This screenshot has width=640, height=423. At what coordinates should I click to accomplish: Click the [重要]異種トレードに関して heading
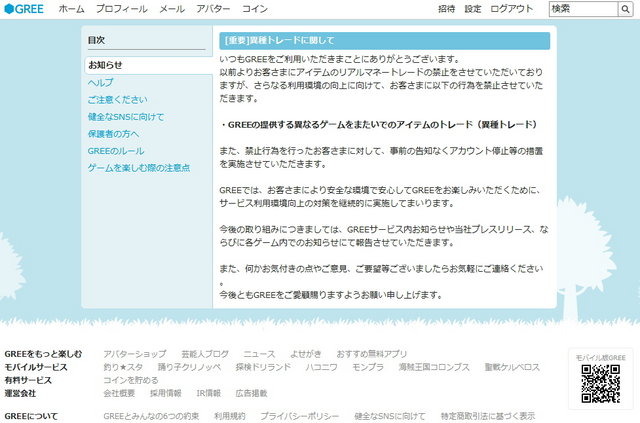(384, 41)
